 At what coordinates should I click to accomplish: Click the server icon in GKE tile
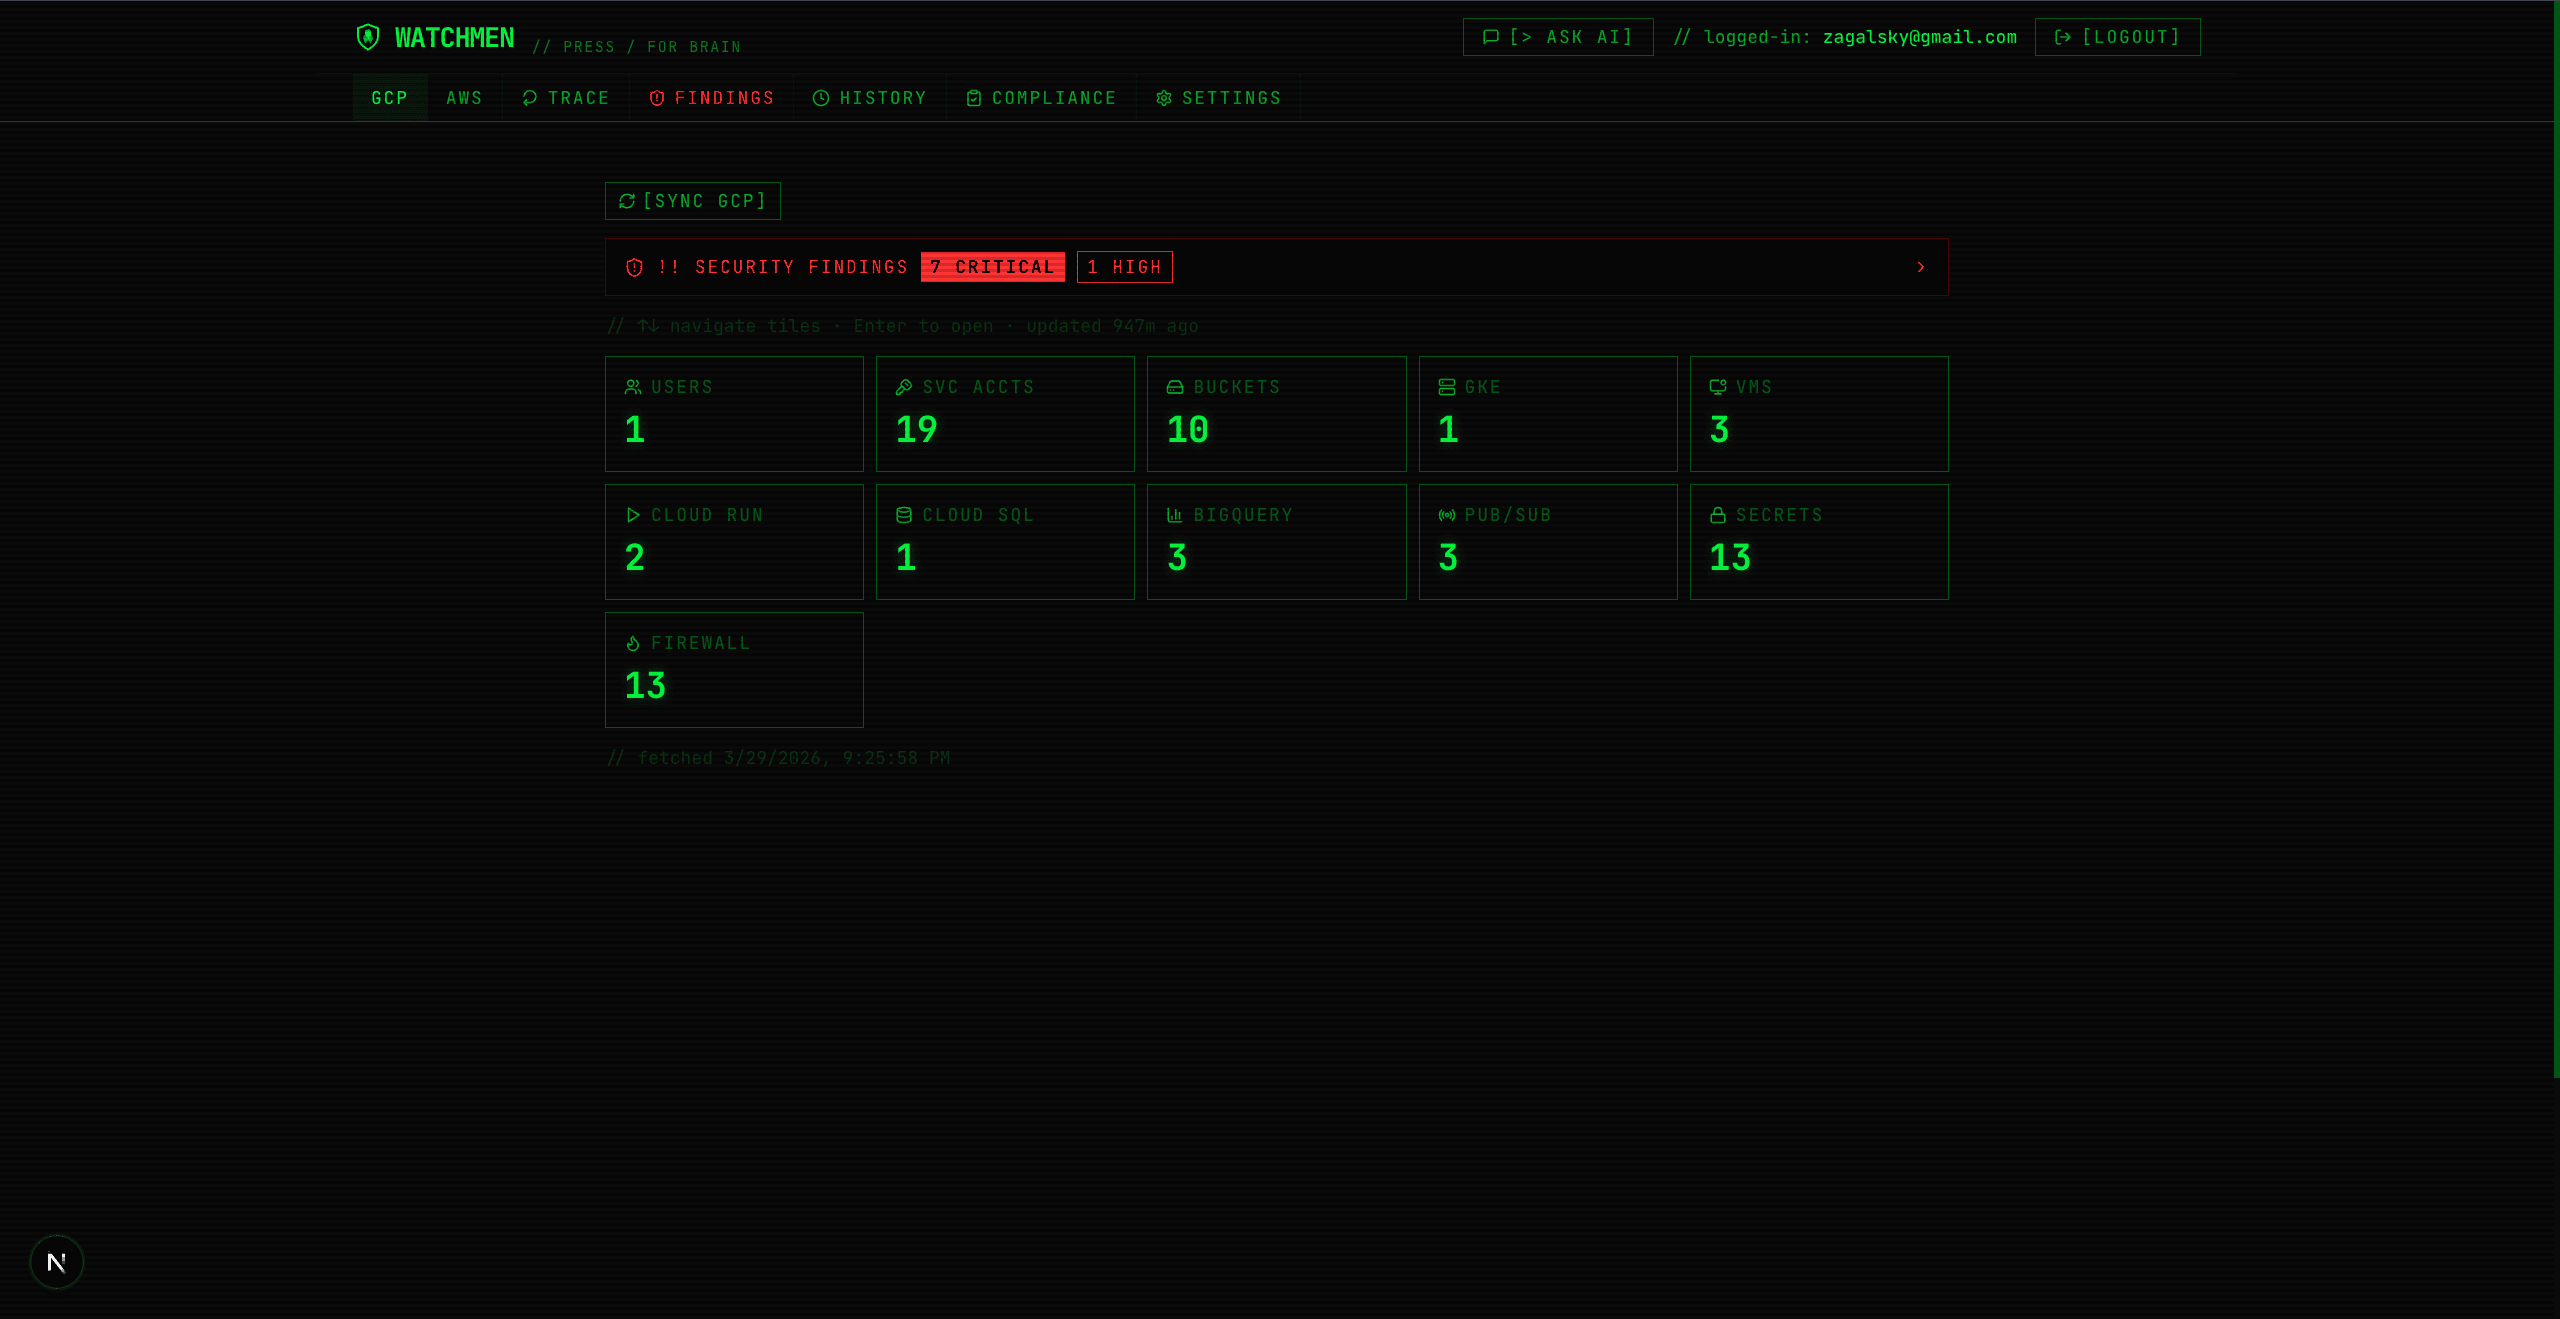(x=1447, y=387)
